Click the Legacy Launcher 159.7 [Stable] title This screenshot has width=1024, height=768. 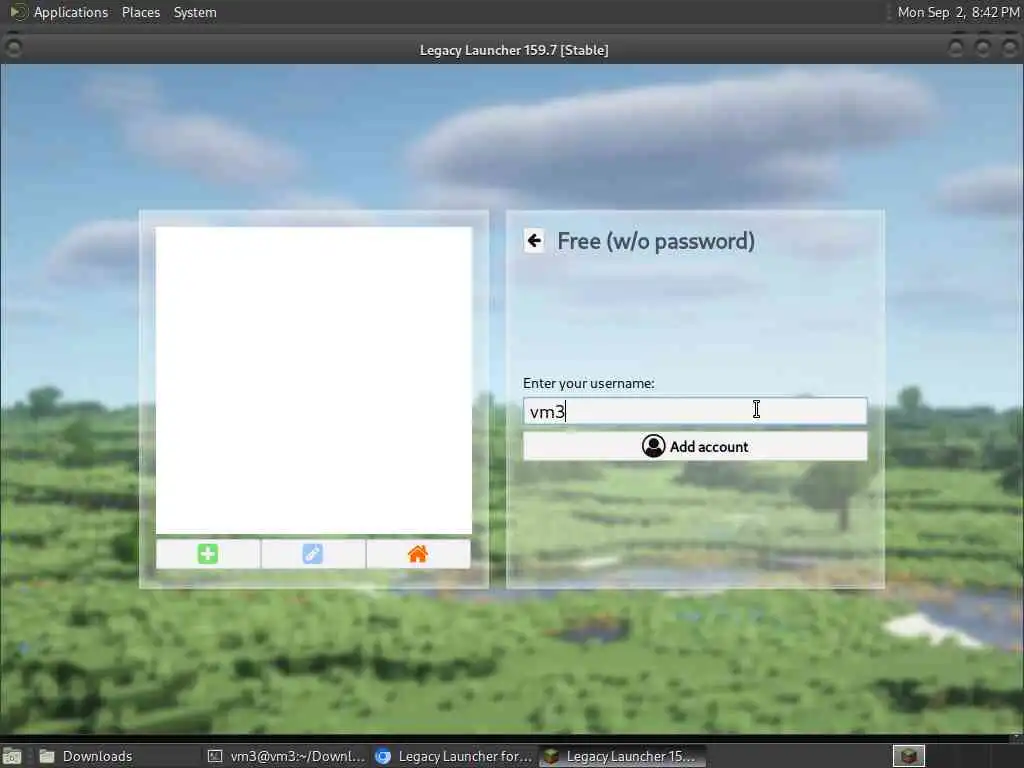[514, 50]
